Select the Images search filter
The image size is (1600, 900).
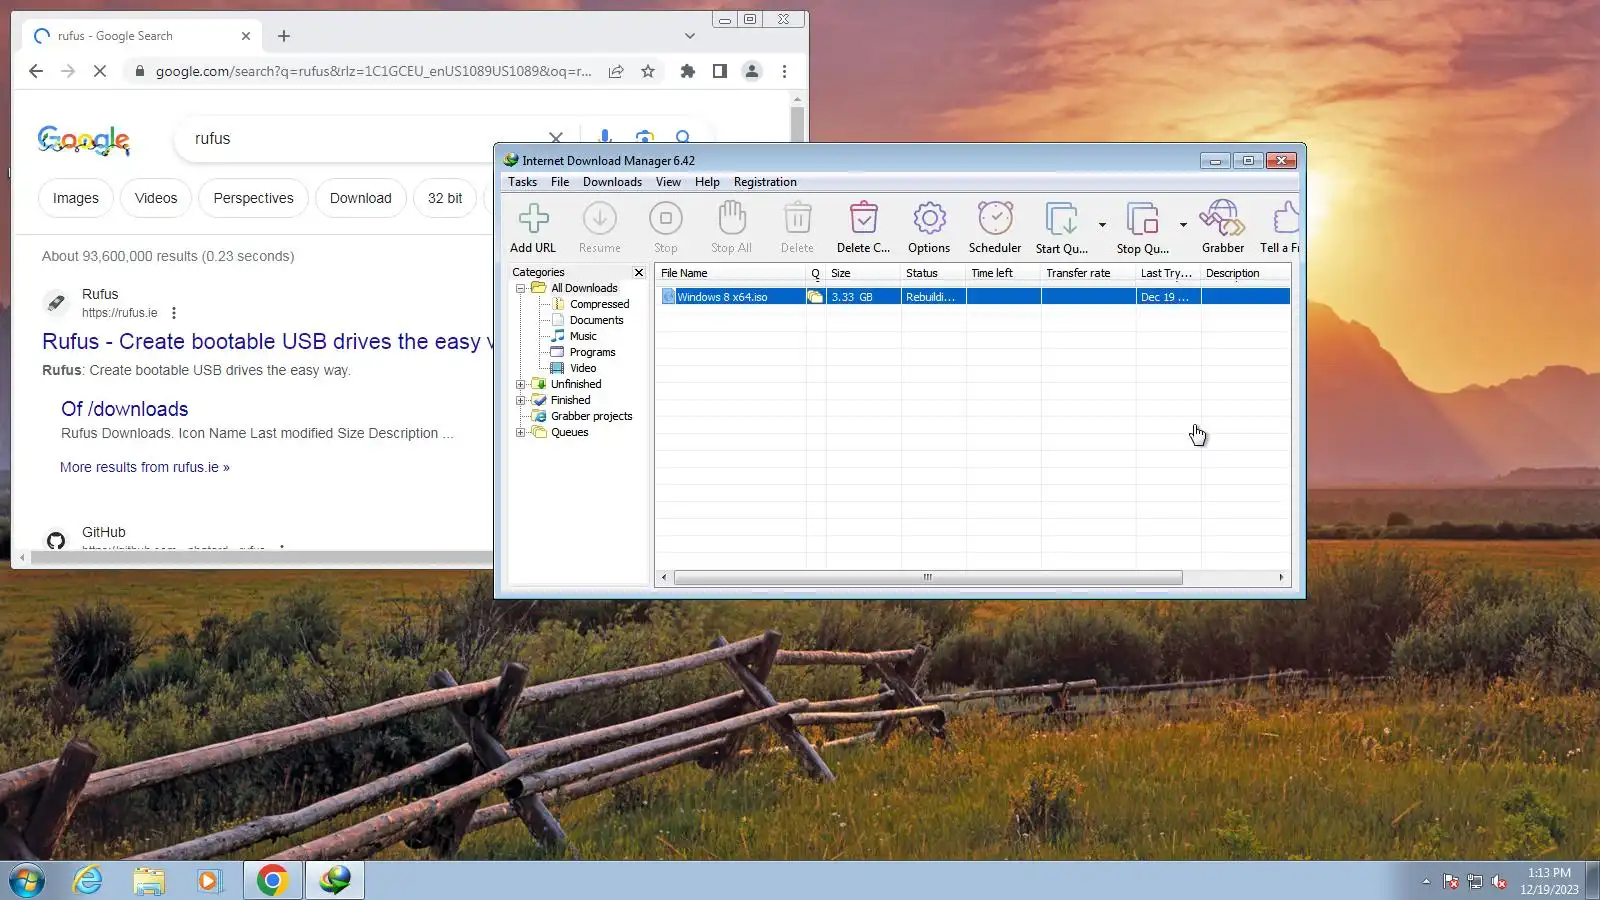click(x=76, y=198)
